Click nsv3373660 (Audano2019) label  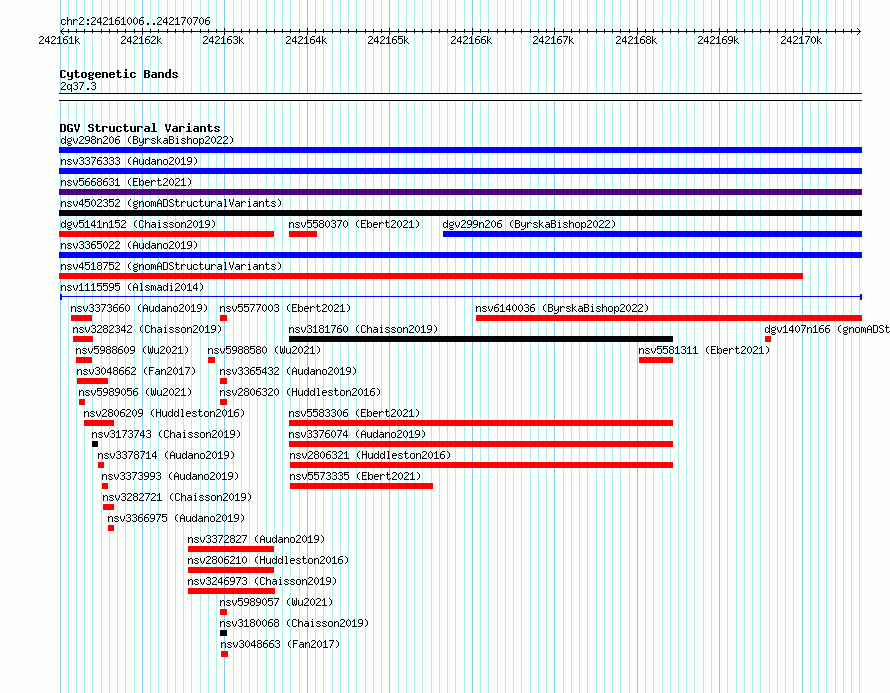[139, 308]
